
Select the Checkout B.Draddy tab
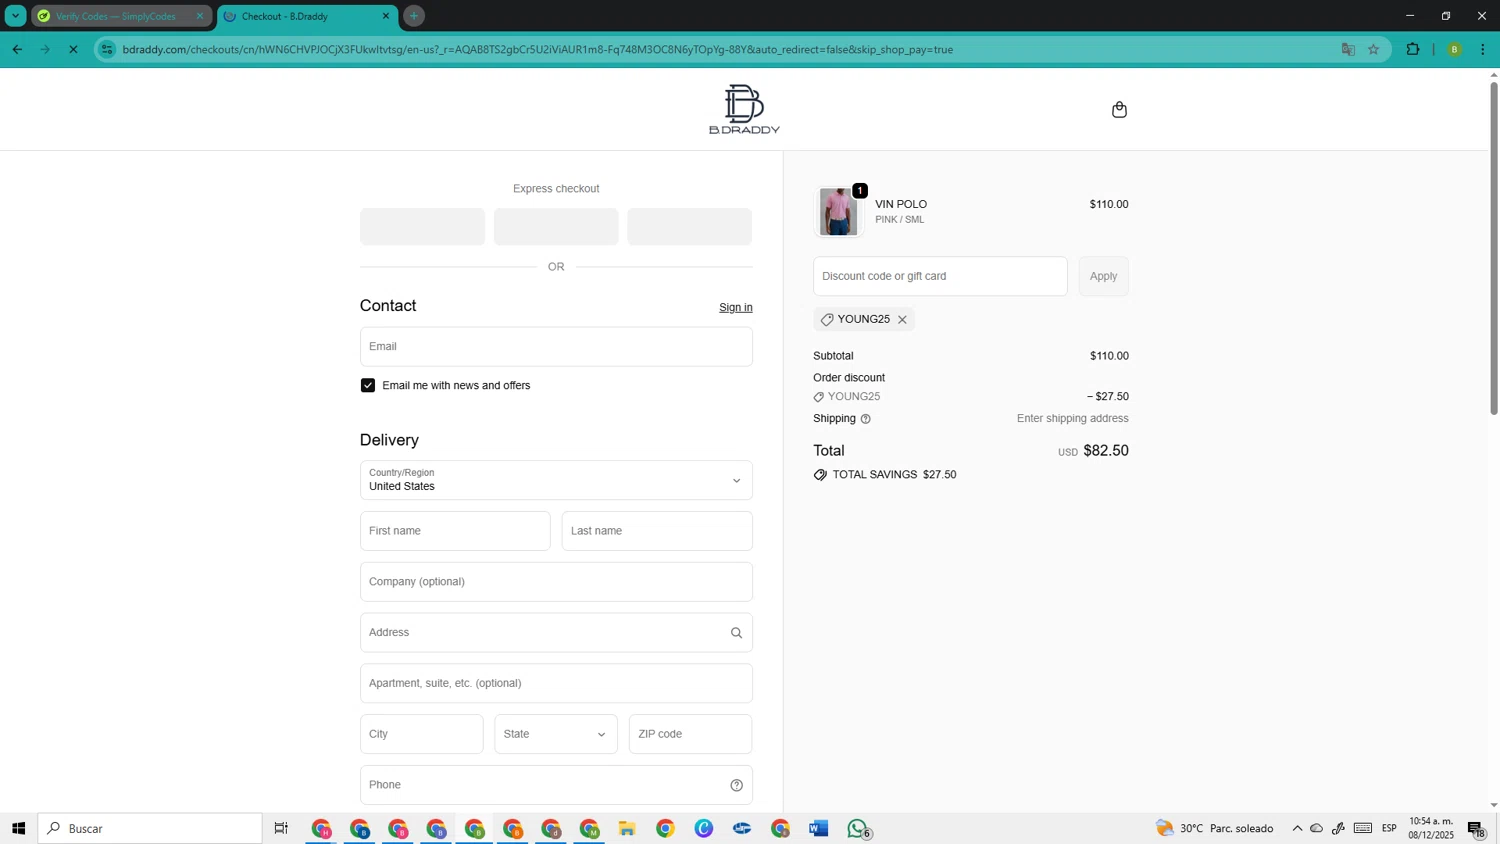(x=307, y=16)
